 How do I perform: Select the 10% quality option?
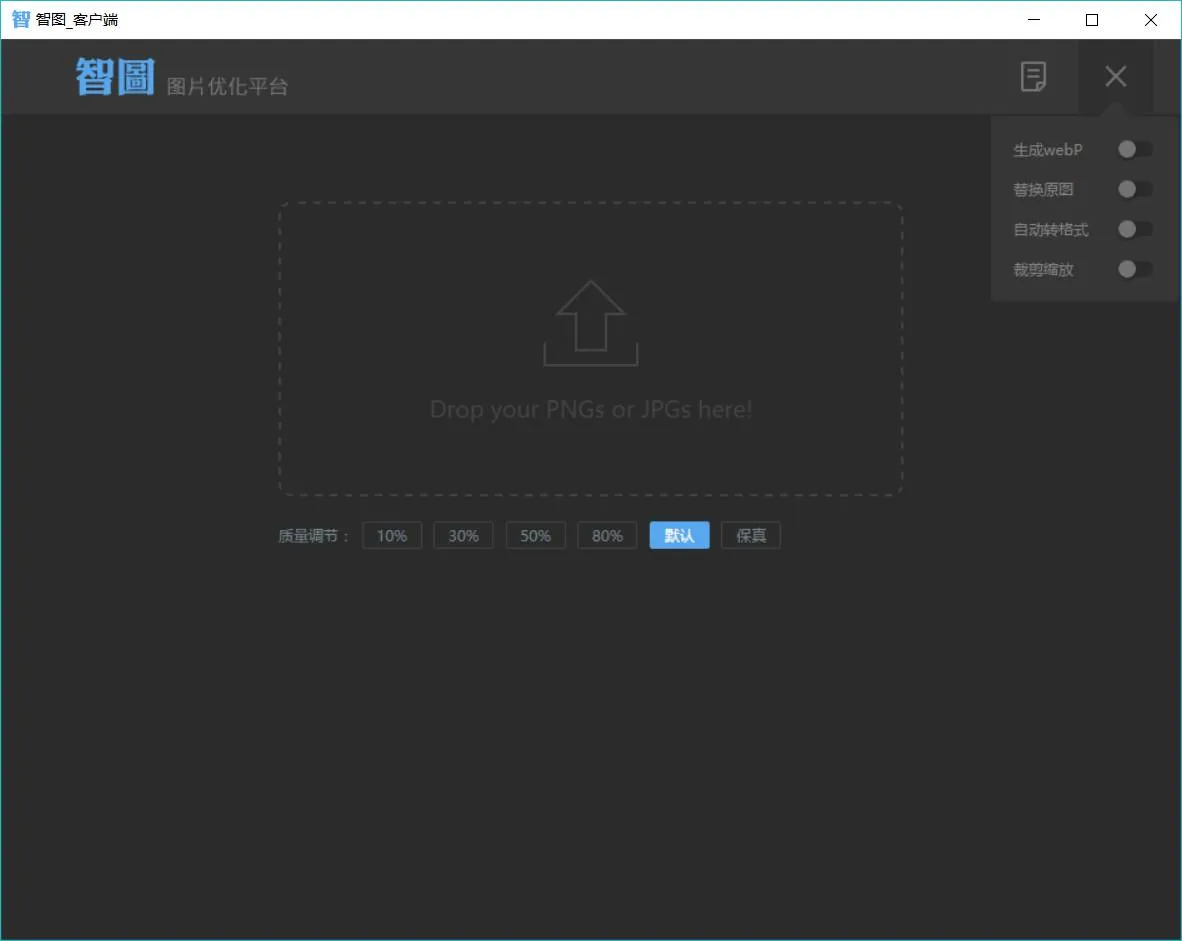coord(392,535)
